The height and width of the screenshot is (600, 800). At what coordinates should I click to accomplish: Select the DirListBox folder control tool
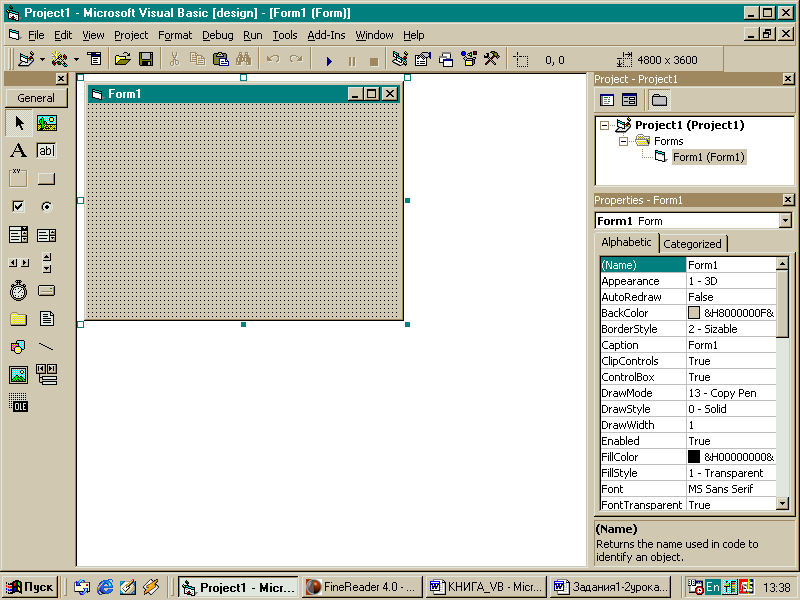(x=19, y=319)
